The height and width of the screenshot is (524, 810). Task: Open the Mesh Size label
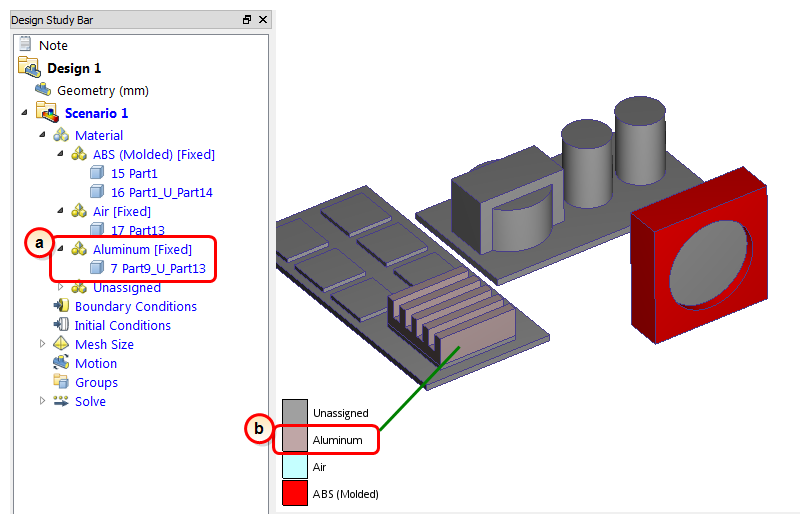[104, 345]
